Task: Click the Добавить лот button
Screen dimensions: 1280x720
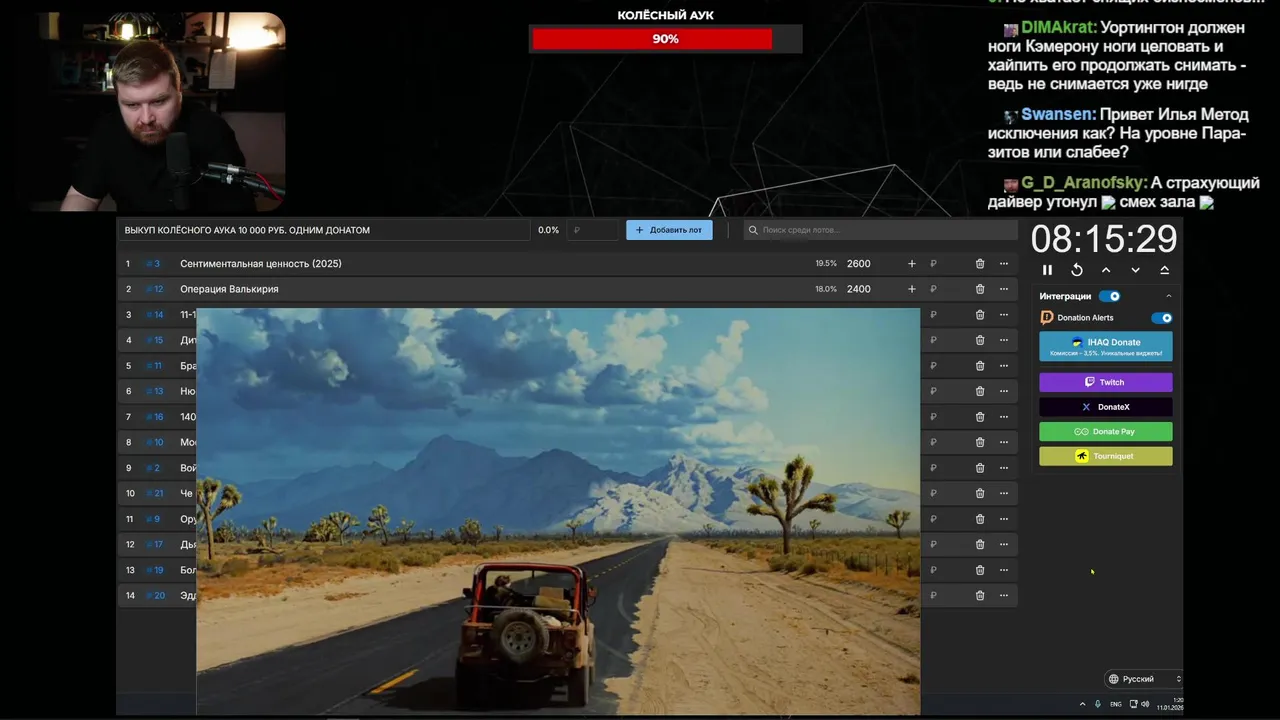Action: 669,230
